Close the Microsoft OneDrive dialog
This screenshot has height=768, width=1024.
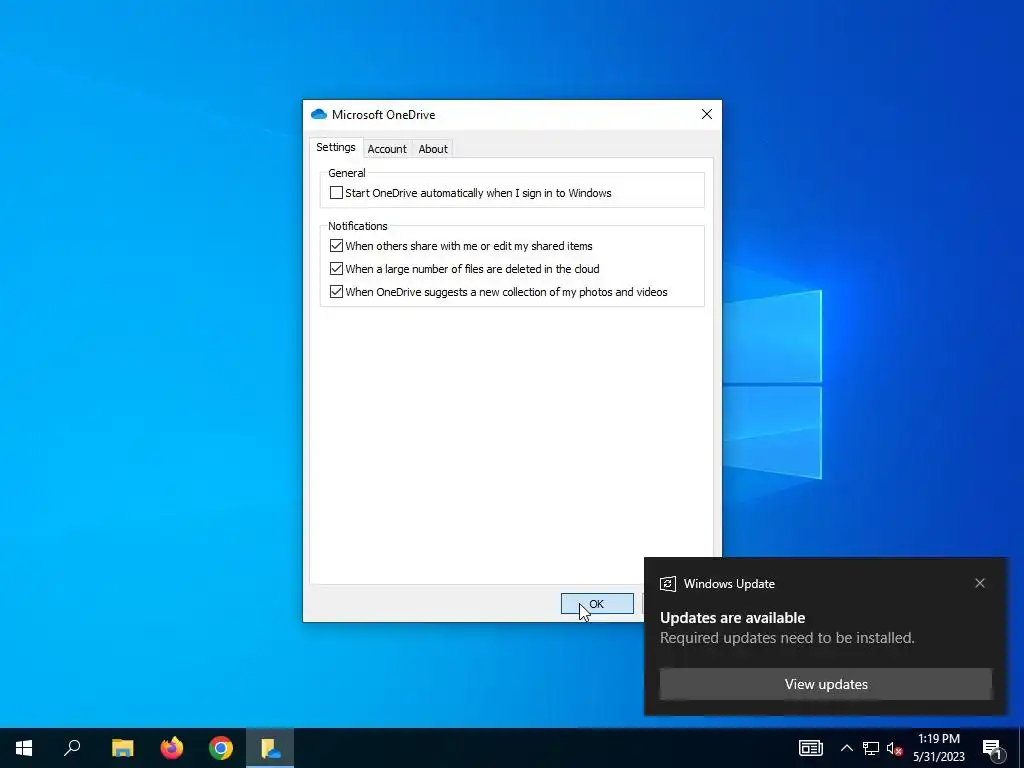(x=707, y=114)
